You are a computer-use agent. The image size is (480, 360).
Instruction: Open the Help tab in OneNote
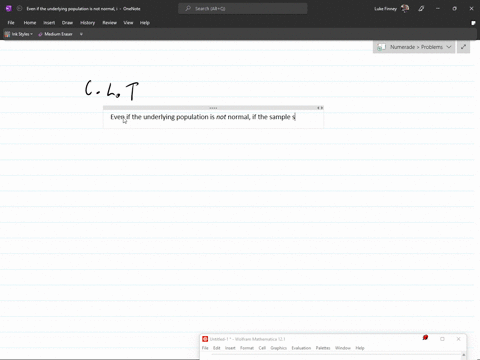pos(145,23)
